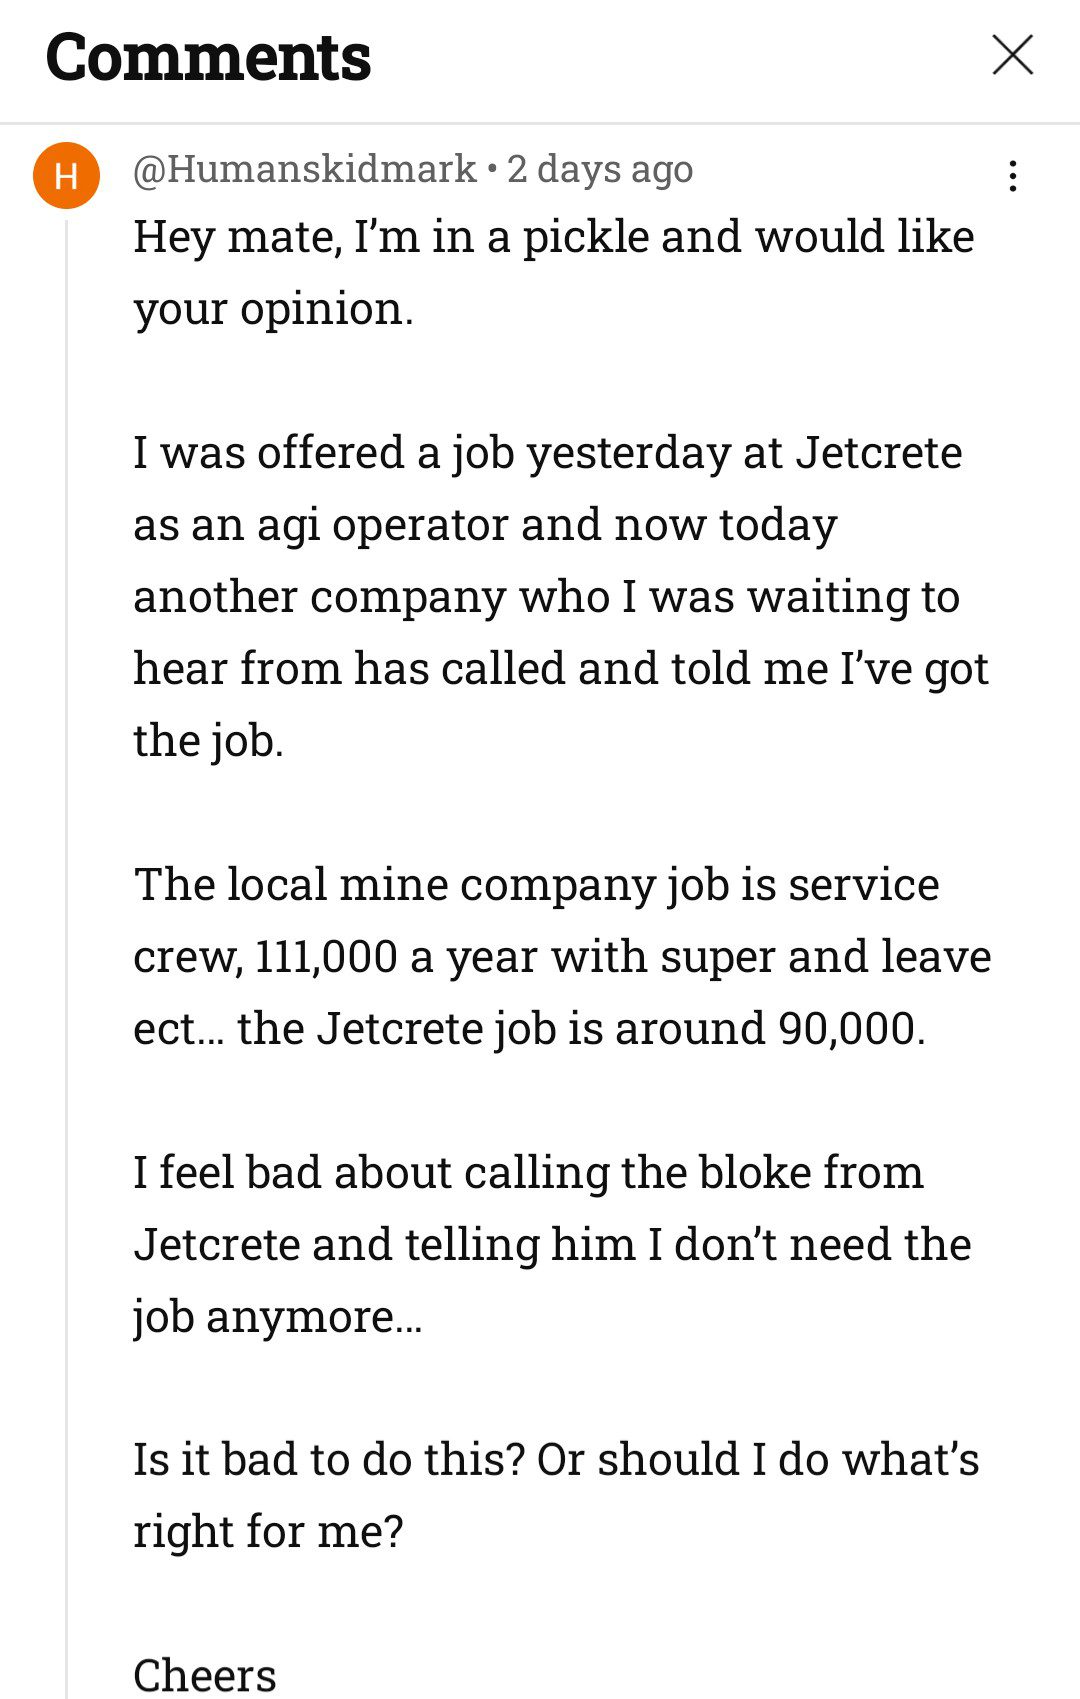
Task: Click the "Hey mate, I'm in a pickle" line
Action: (x=553, y=237)
